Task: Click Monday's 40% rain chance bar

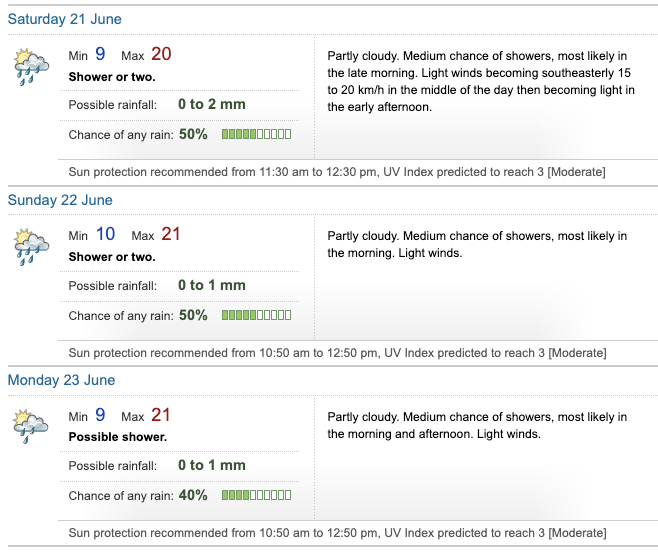Action: coord(256,495)
